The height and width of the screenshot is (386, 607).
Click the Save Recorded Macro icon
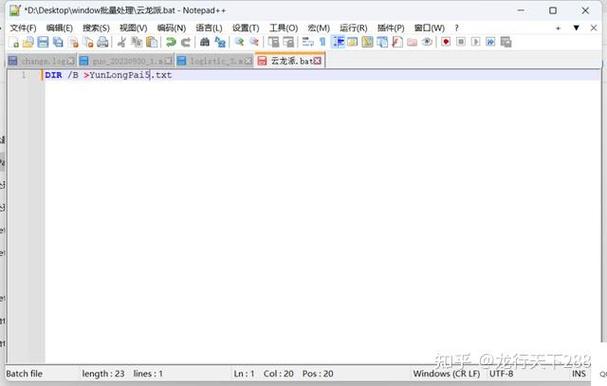tap(506, 42)
